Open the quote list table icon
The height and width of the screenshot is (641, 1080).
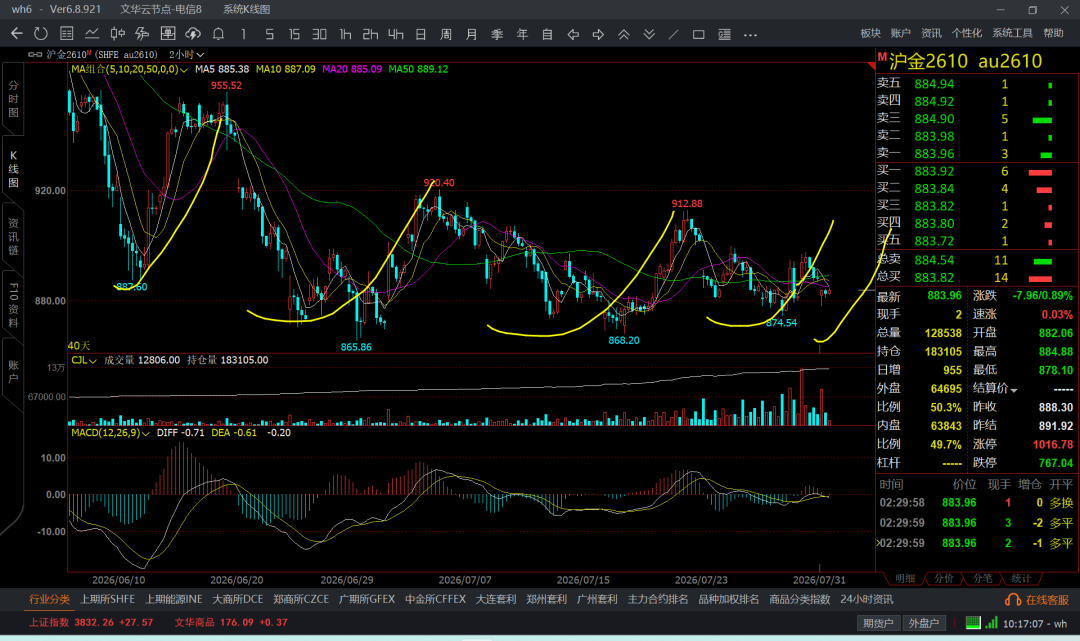pyautogui.click(x=67, y=34)
